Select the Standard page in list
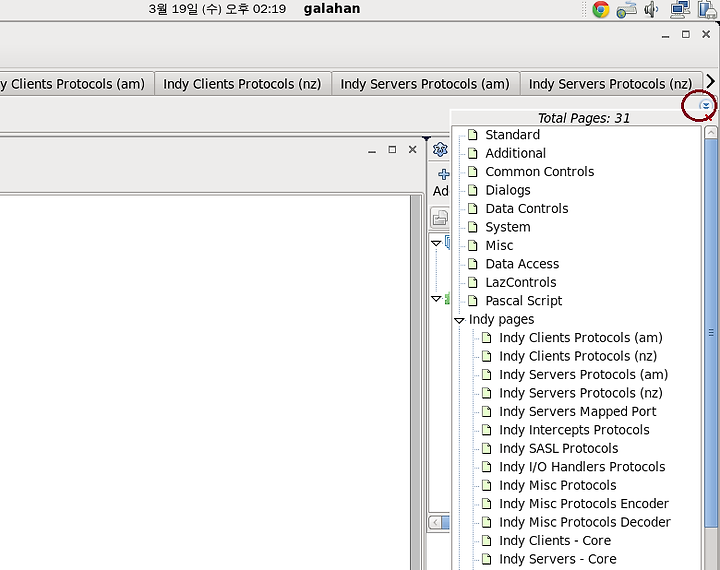 (512, 135)
